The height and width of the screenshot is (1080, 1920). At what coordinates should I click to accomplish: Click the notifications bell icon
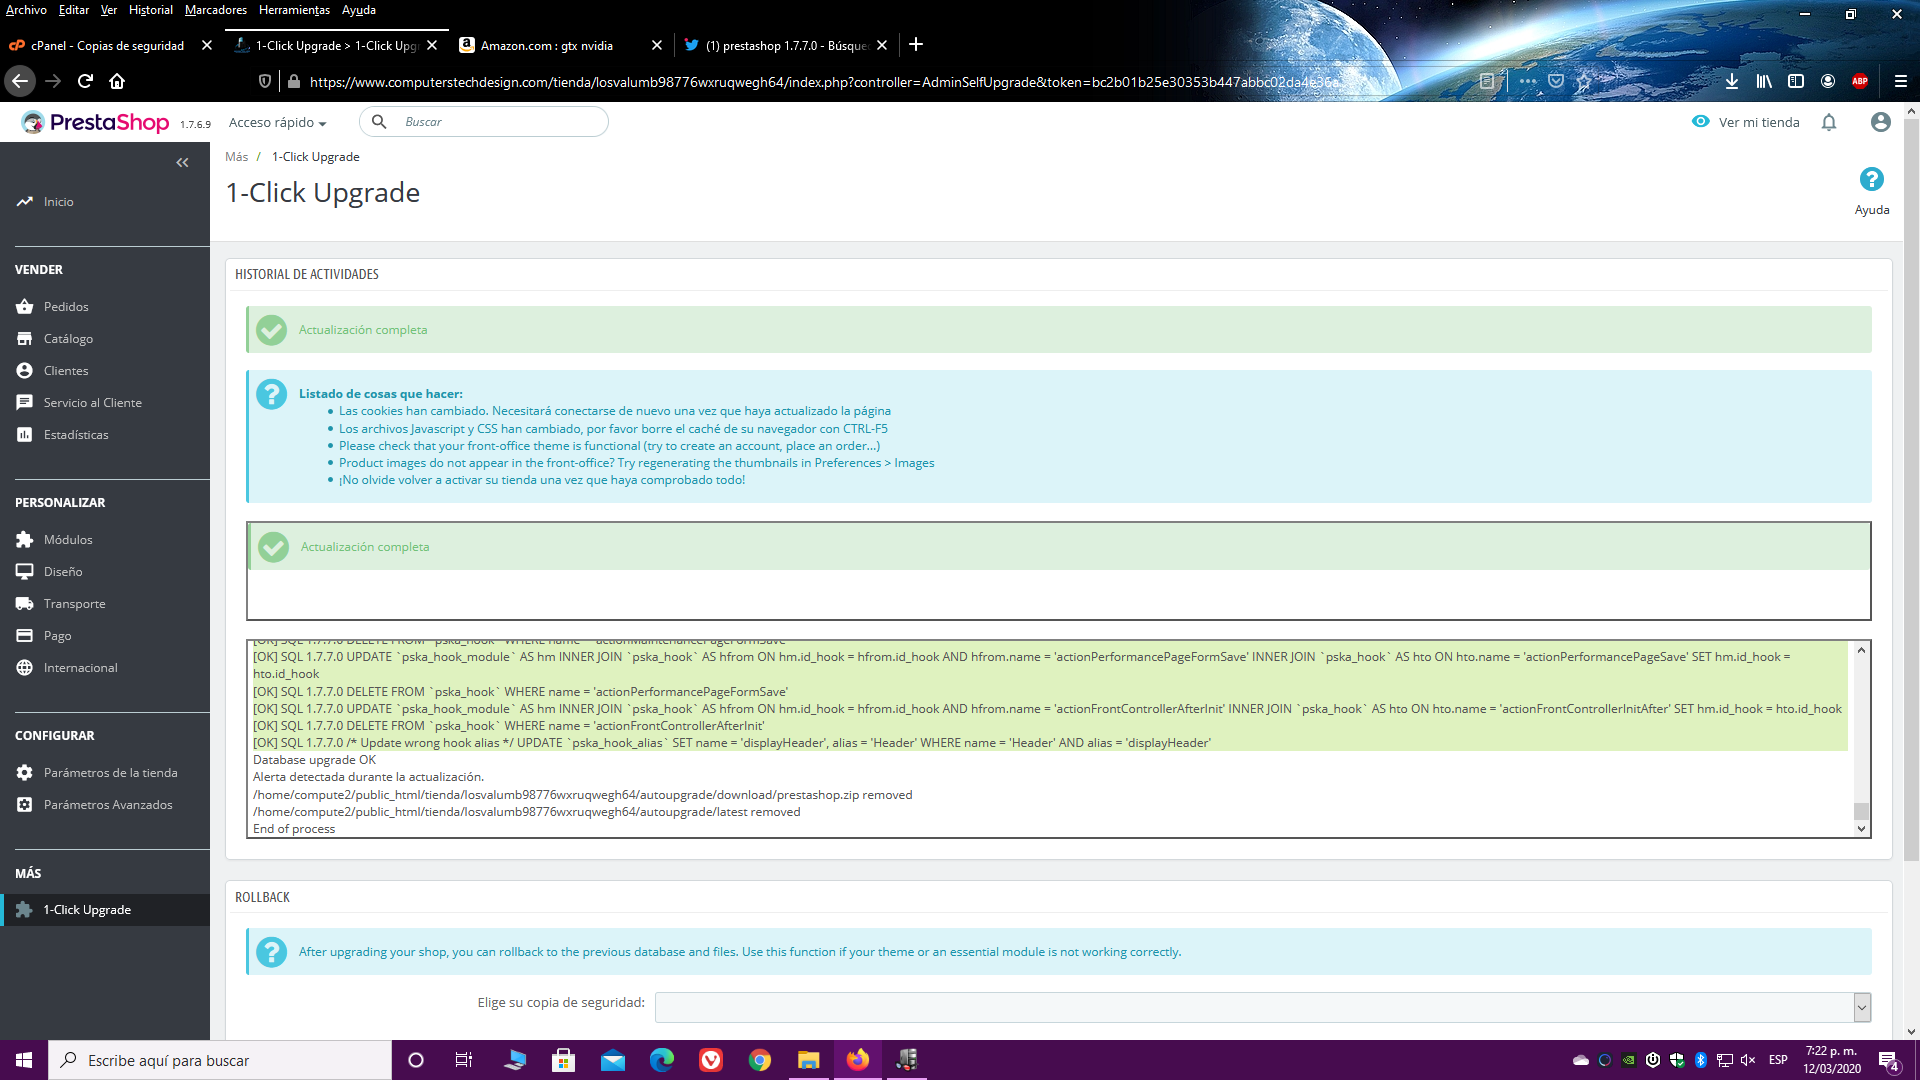click(1828, 122)
